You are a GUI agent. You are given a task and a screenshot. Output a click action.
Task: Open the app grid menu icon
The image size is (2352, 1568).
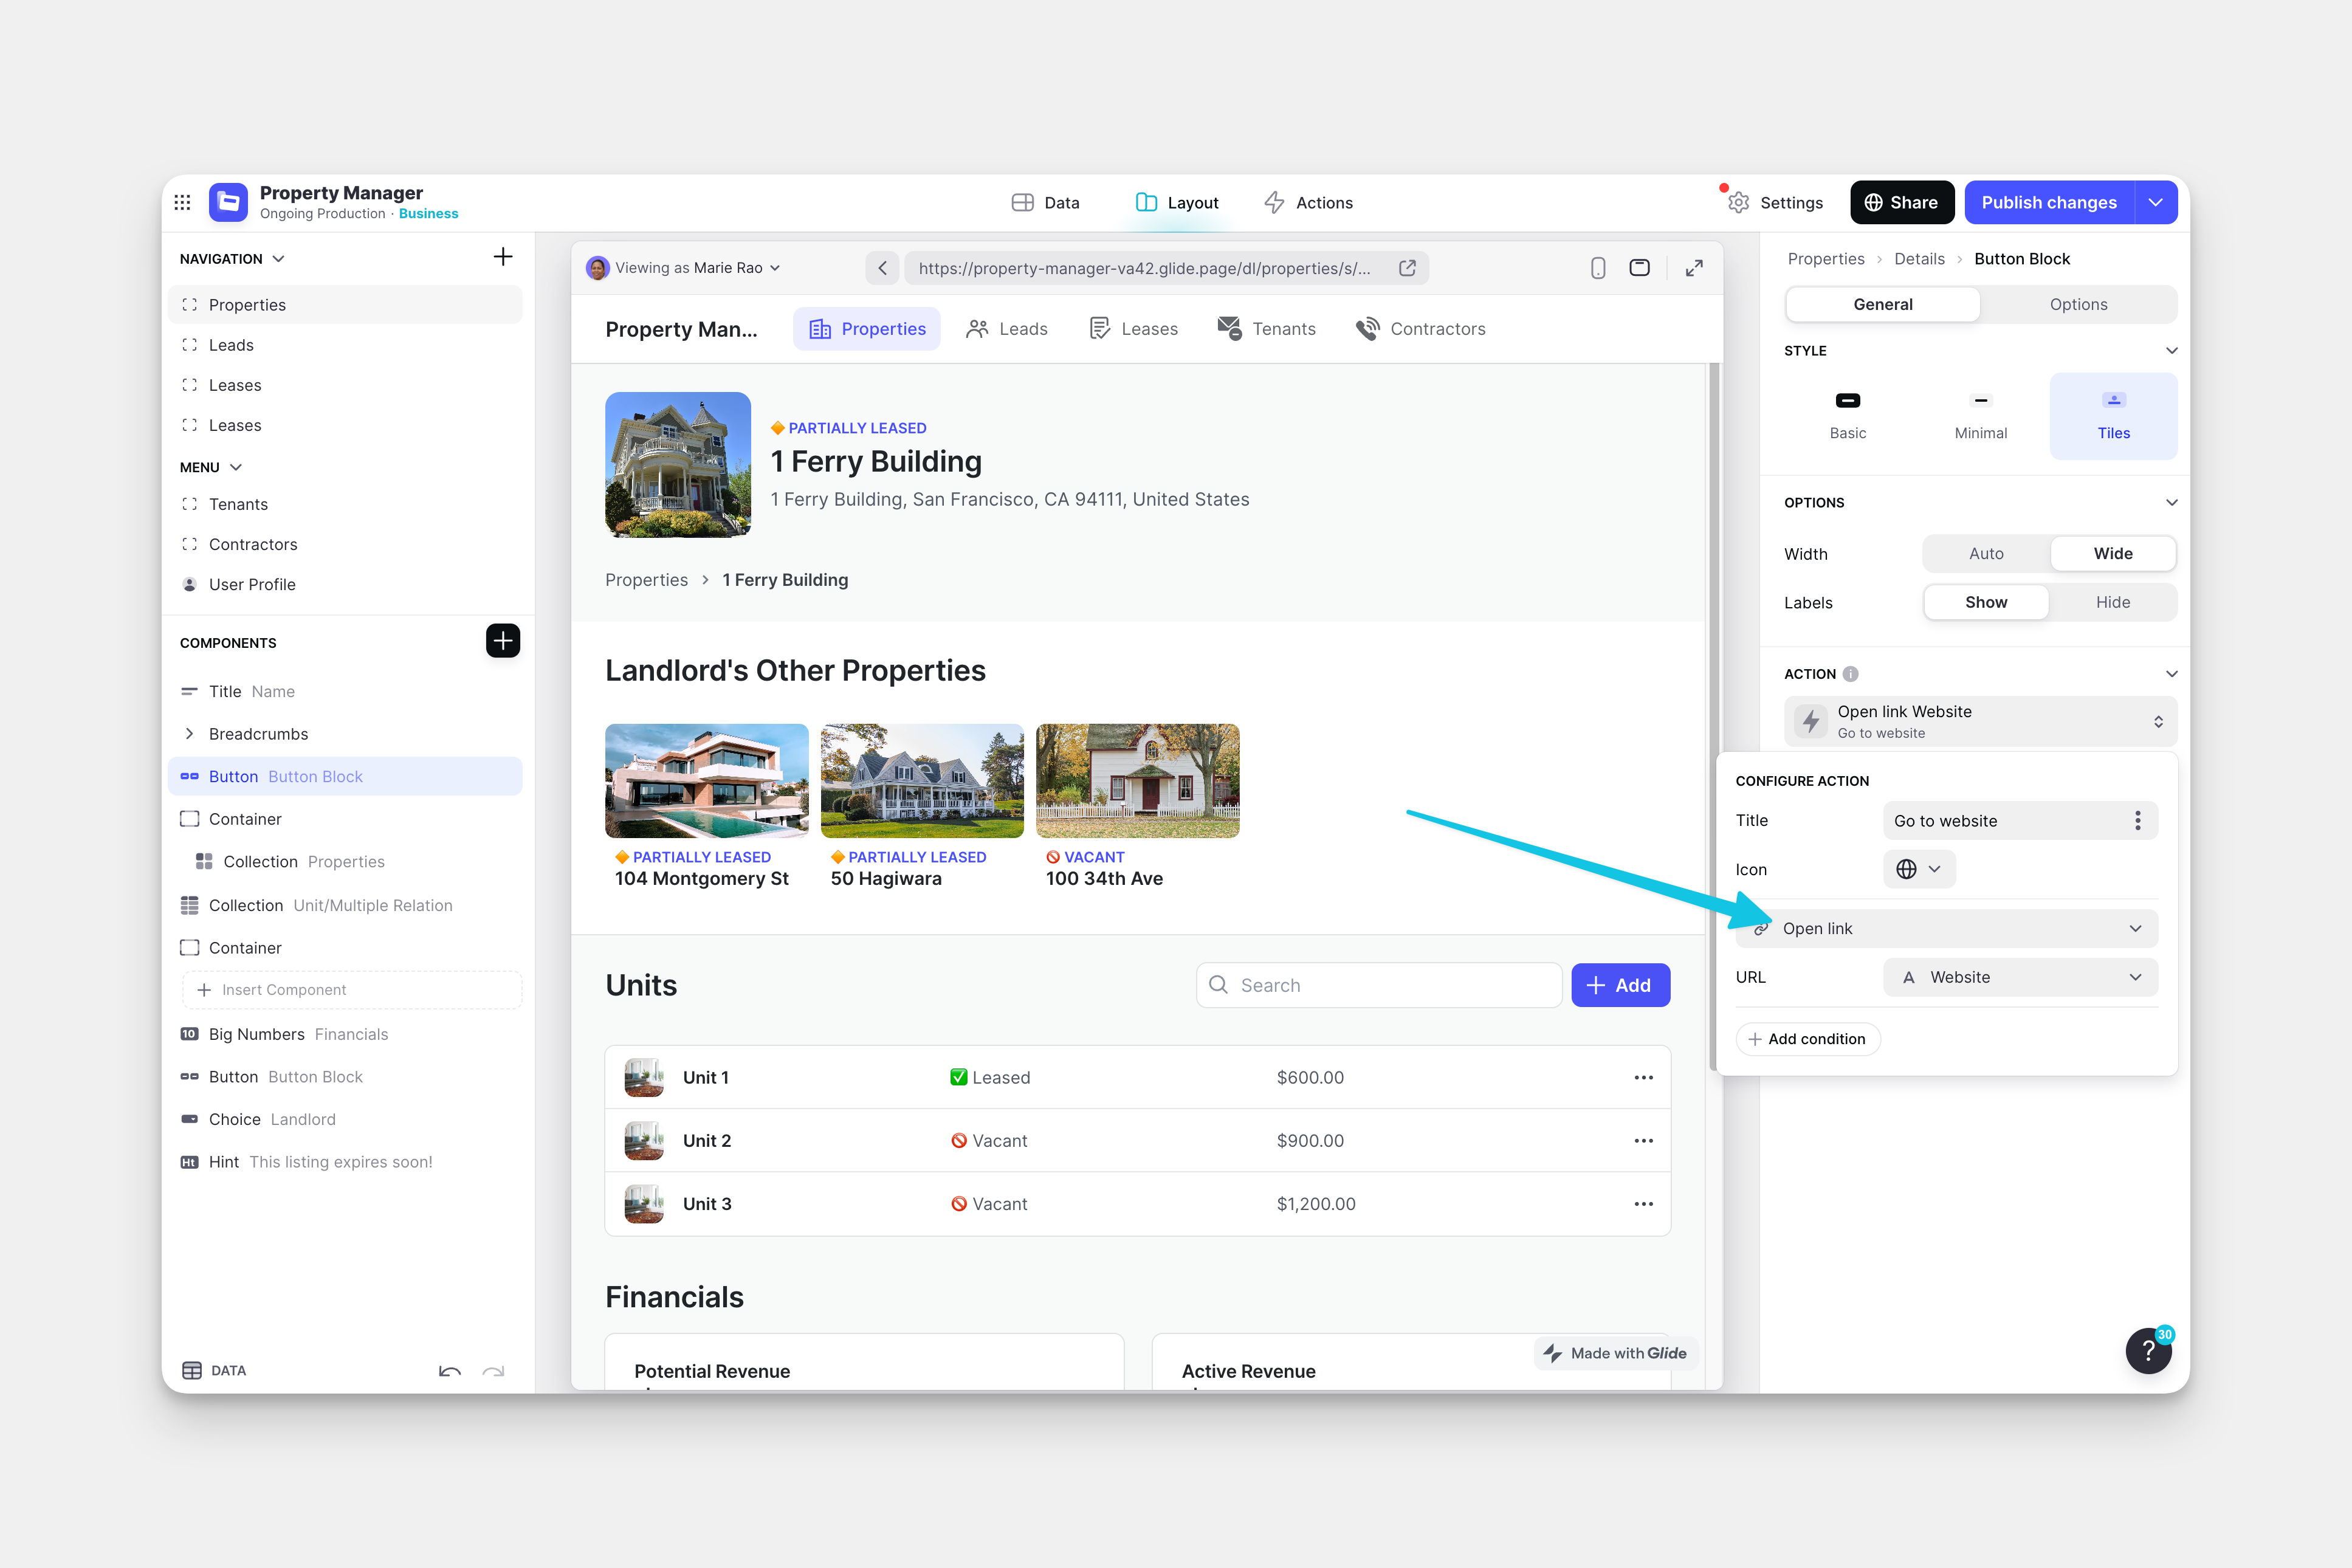pyautogui.click(x=182, y=203)
